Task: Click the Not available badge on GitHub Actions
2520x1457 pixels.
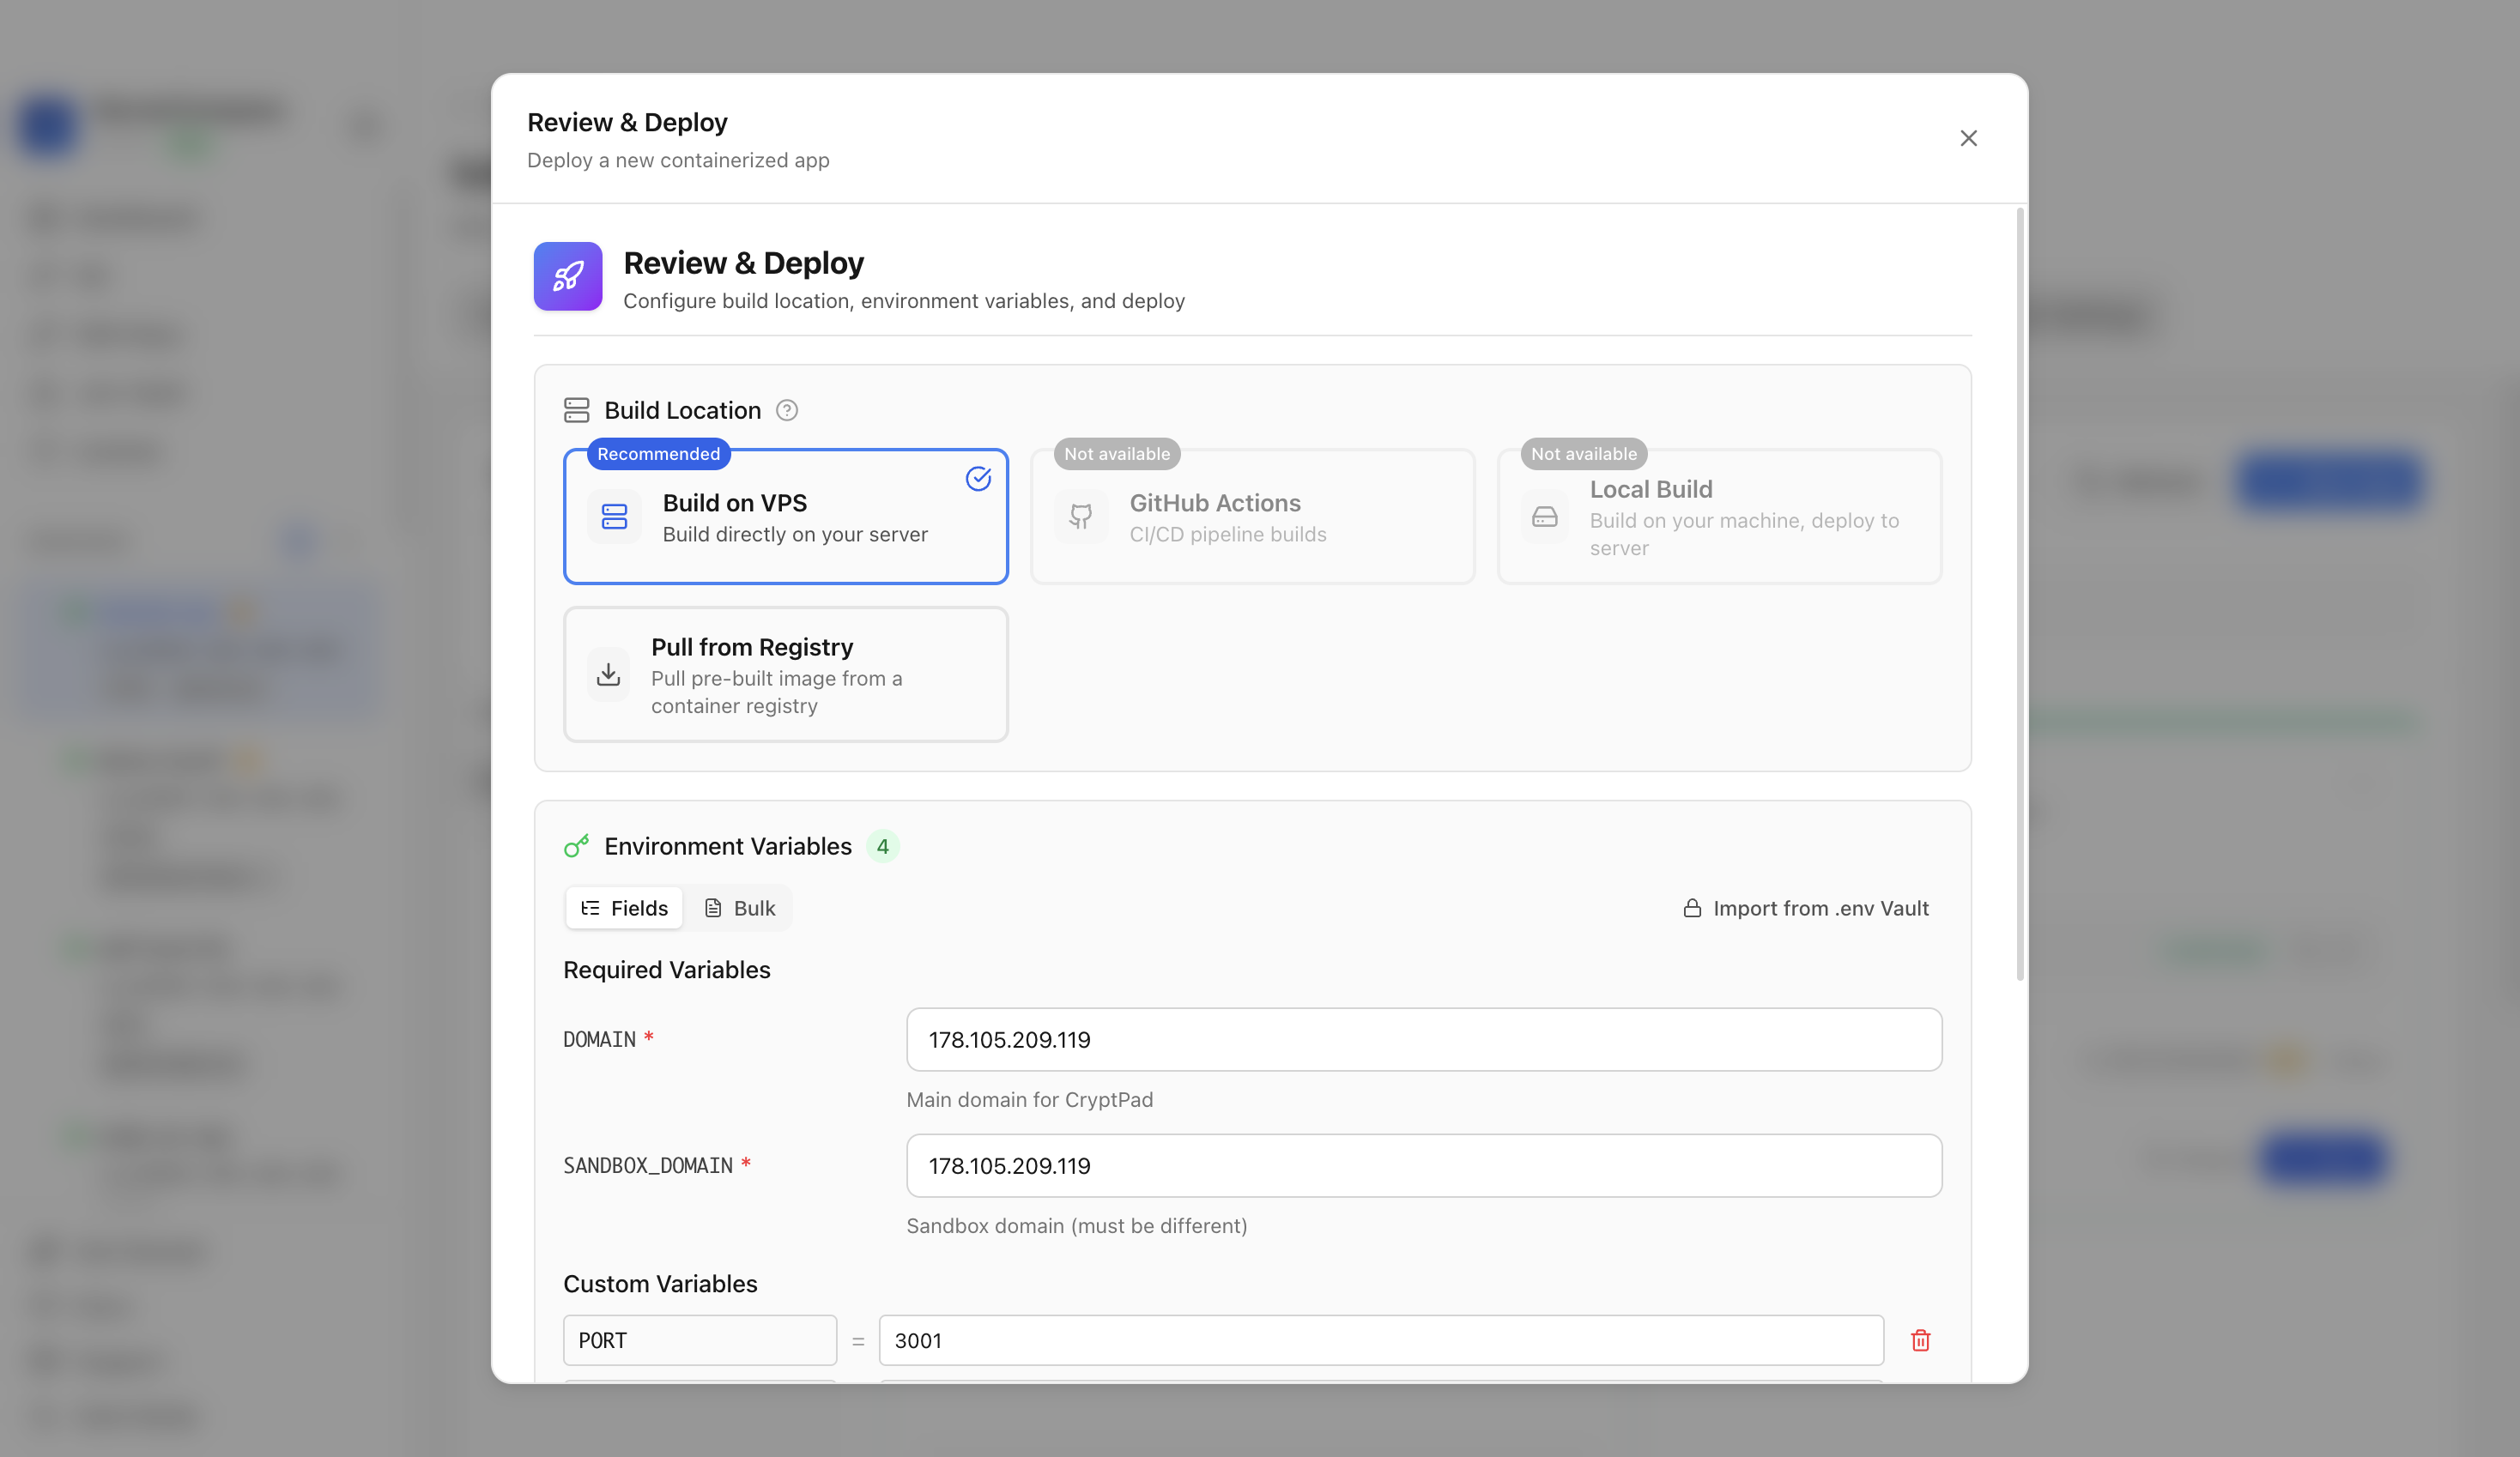Action: pyautogui.click(x=1117, y=454)
